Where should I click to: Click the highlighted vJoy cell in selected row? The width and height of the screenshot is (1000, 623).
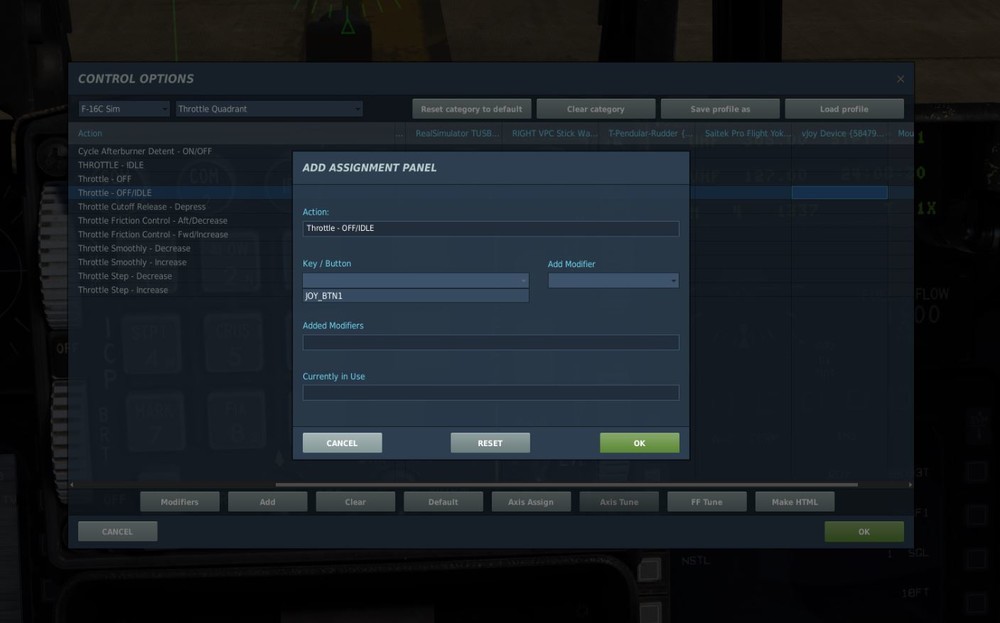[x=839, y=193]
